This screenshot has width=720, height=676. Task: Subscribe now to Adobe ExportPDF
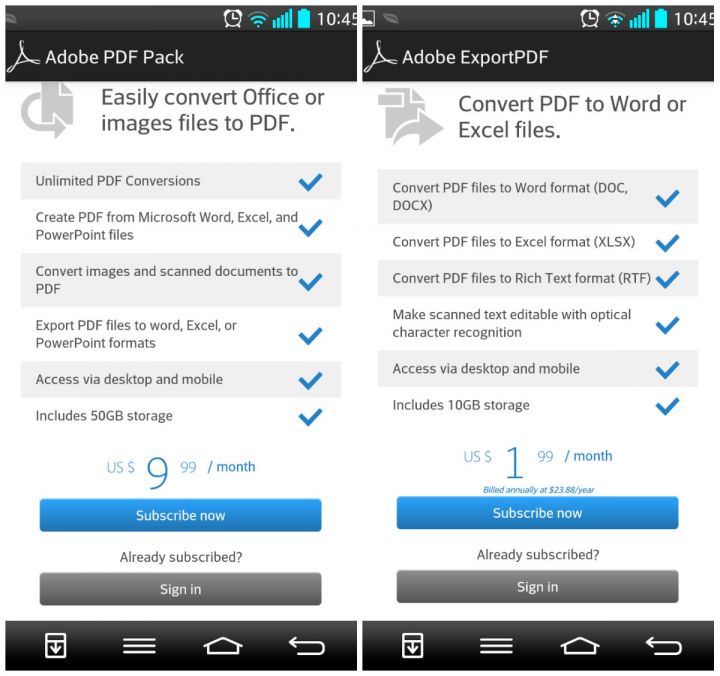(537, 513)
